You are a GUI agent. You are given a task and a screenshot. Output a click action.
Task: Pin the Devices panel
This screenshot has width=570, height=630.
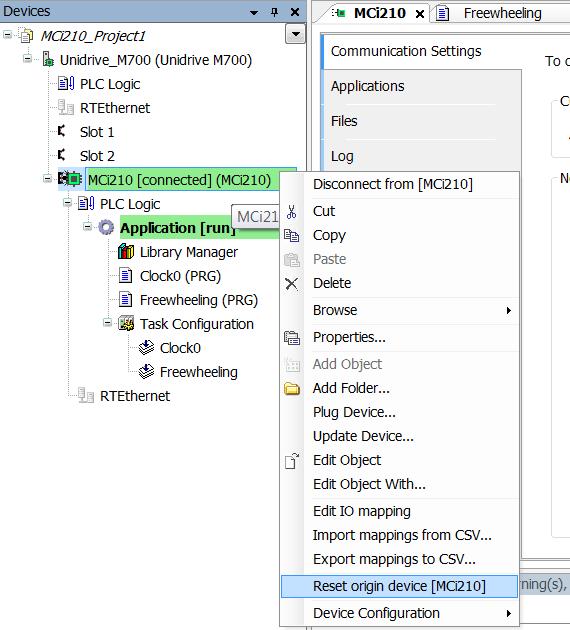point(274,12)
